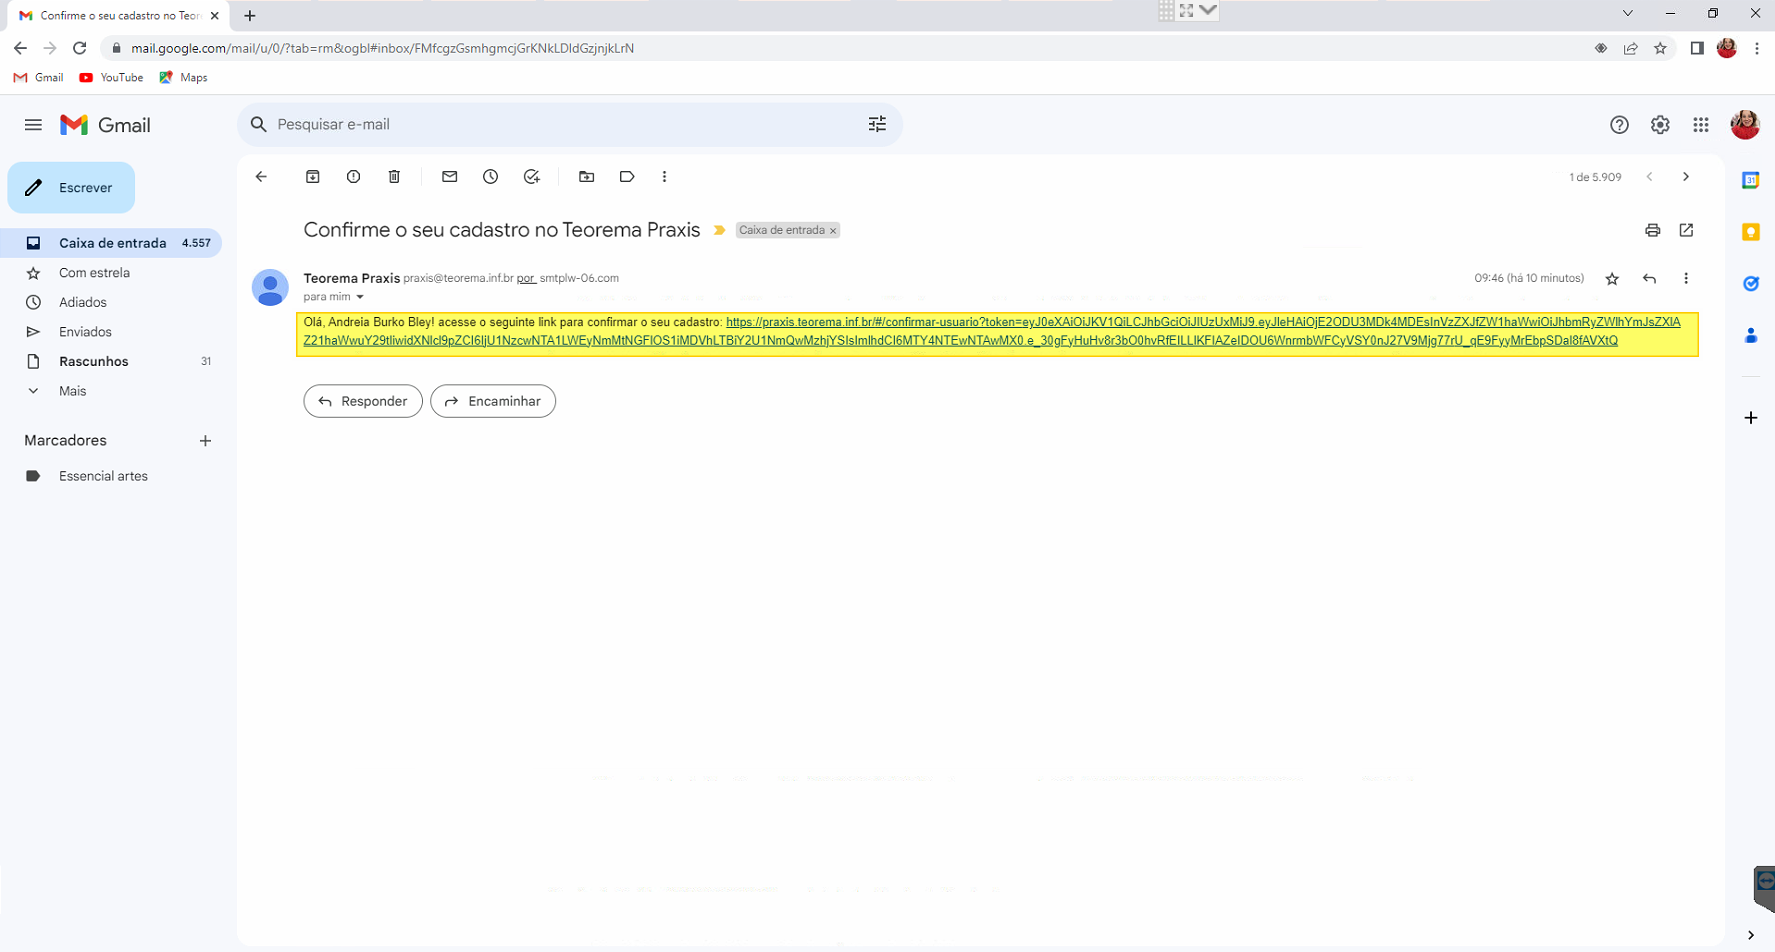The height and width of the screenshot is (952, 1775).
Task: Open Rascunhos folder
Action: [x=111, y=361]
